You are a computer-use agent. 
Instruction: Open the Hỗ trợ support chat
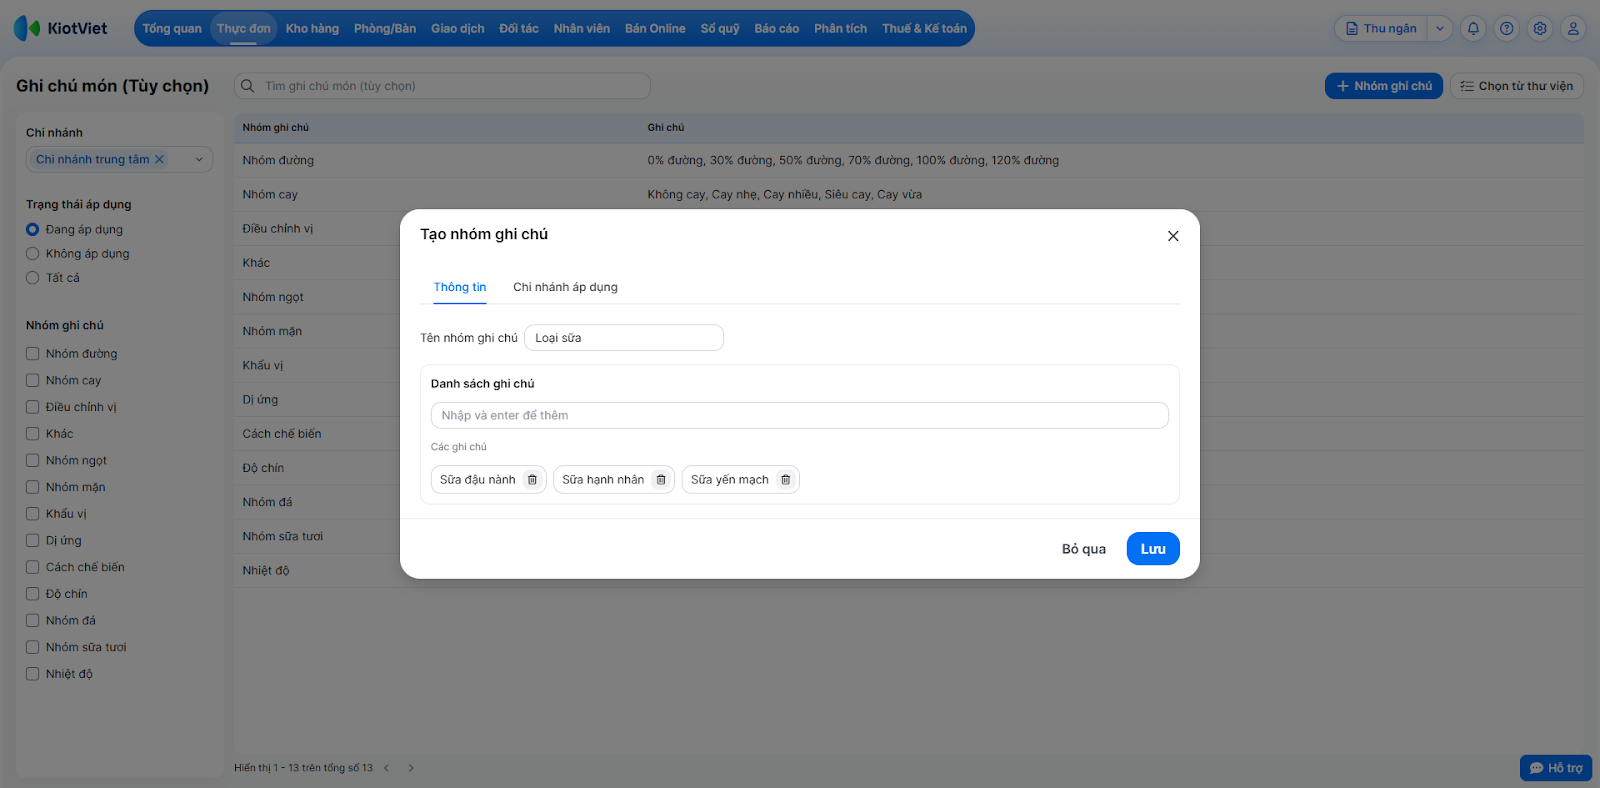[x=1556, y=768]
